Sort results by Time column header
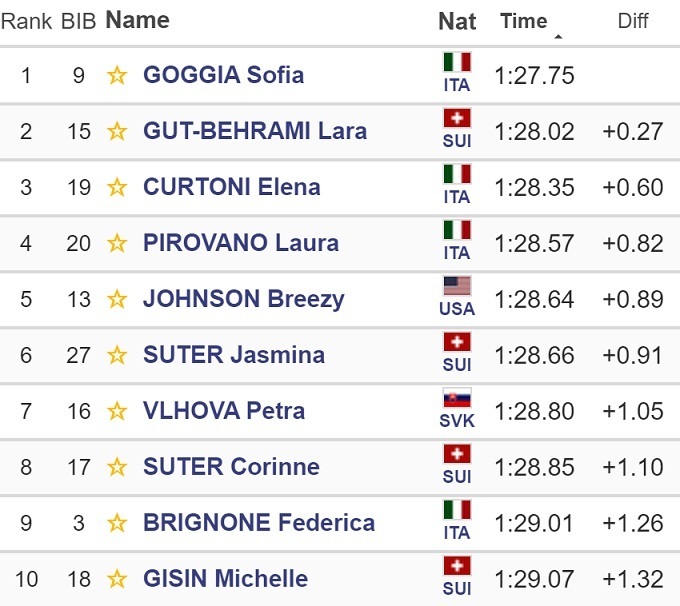 pyautogui.click(x=523, y=21)
